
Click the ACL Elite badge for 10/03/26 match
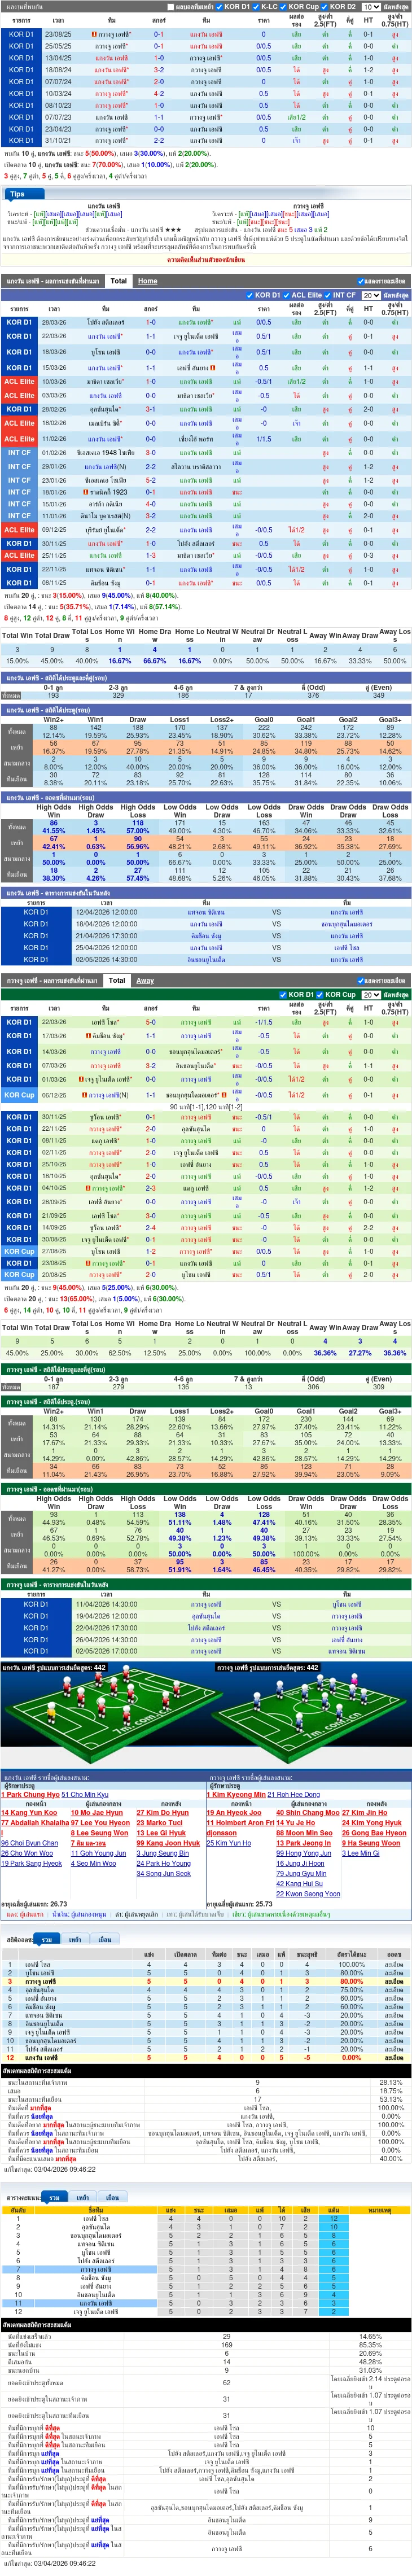click(x=19, y=381)
